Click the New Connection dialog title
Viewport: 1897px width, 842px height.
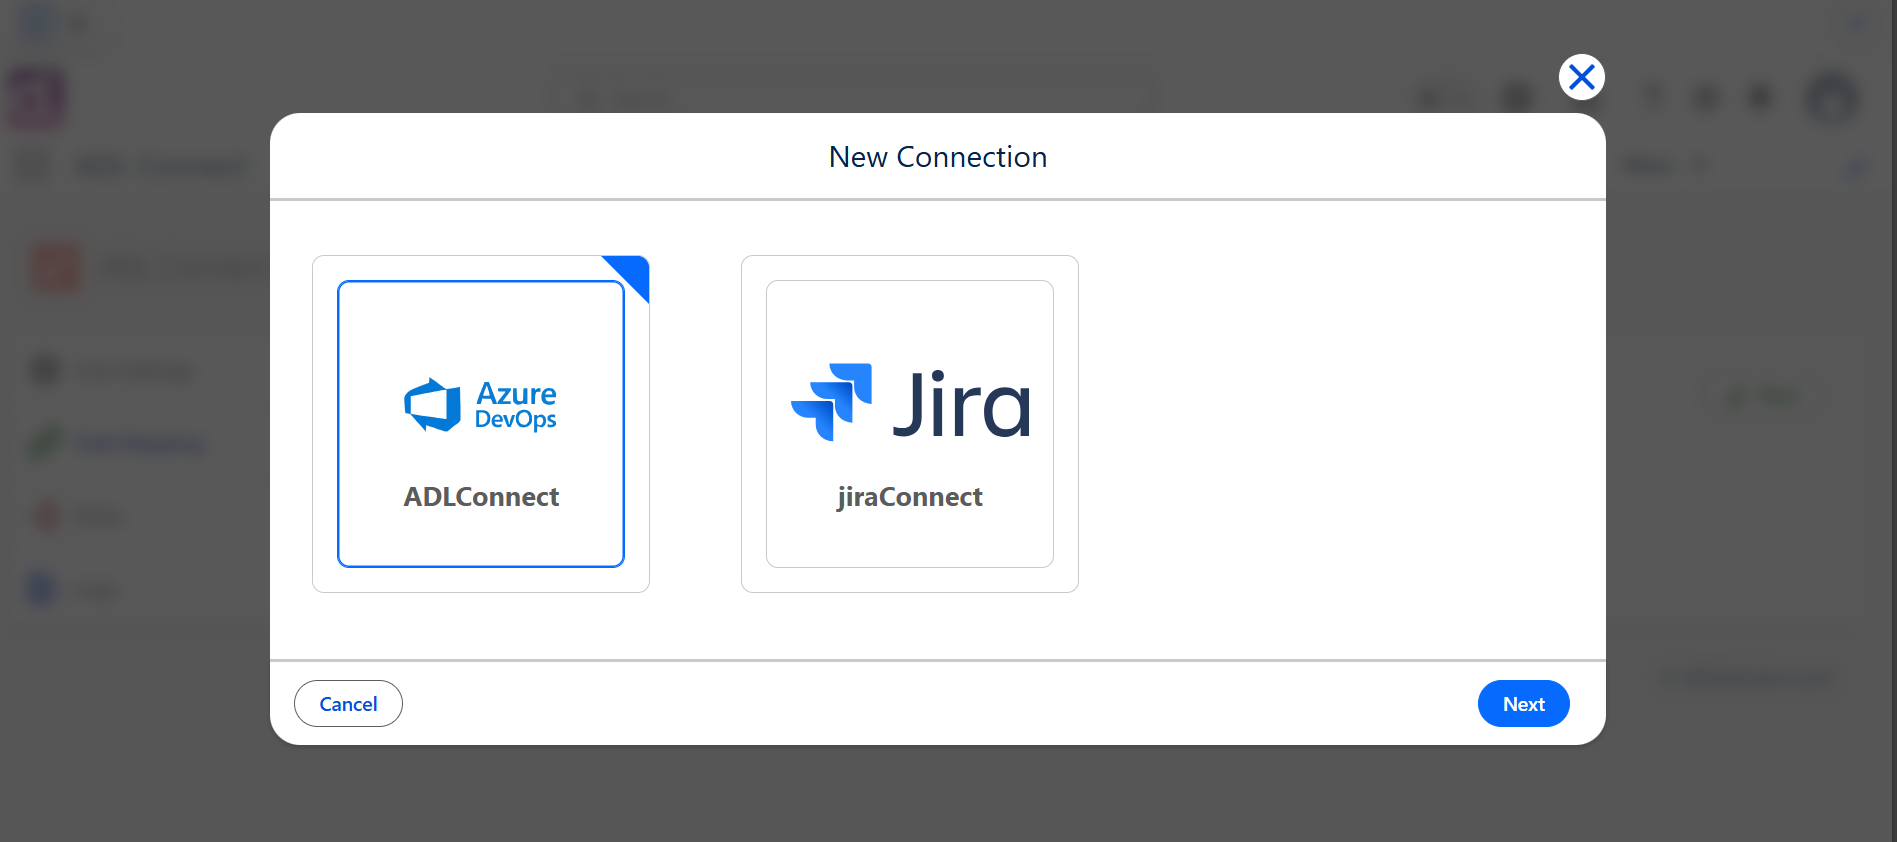(x=938, y=157)
